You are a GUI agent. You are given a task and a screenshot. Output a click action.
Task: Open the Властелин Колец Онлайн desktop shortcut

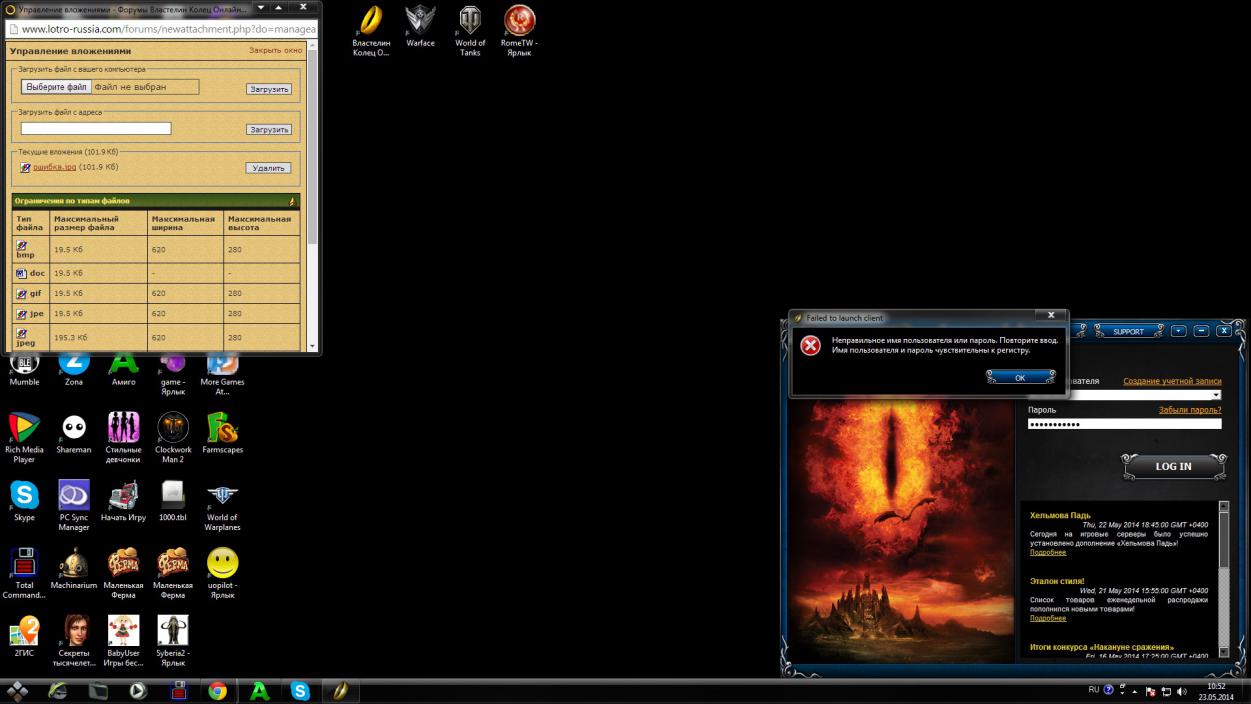tap(371, 31)
